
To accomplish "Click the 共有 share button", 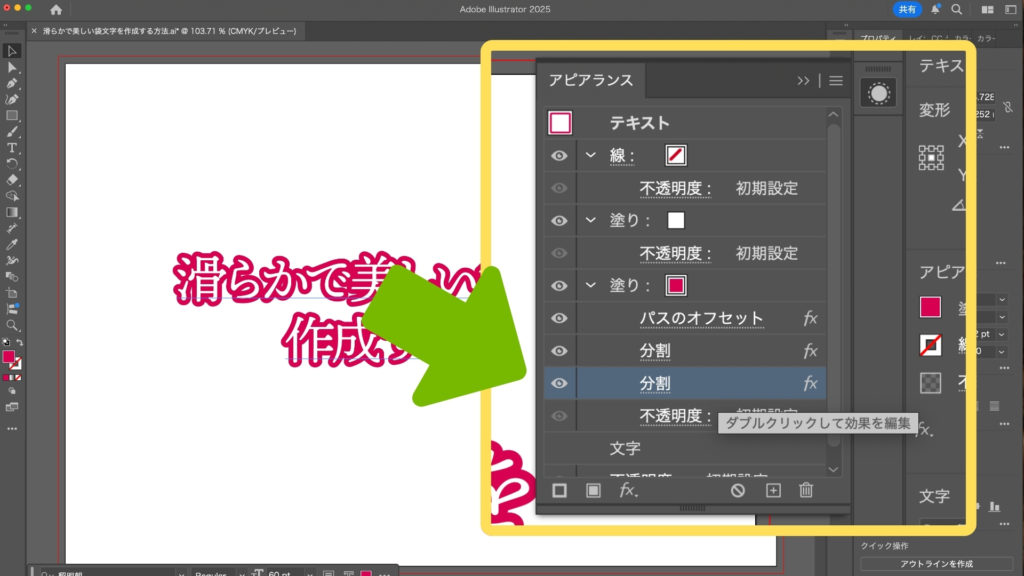I will coord(906,9).
